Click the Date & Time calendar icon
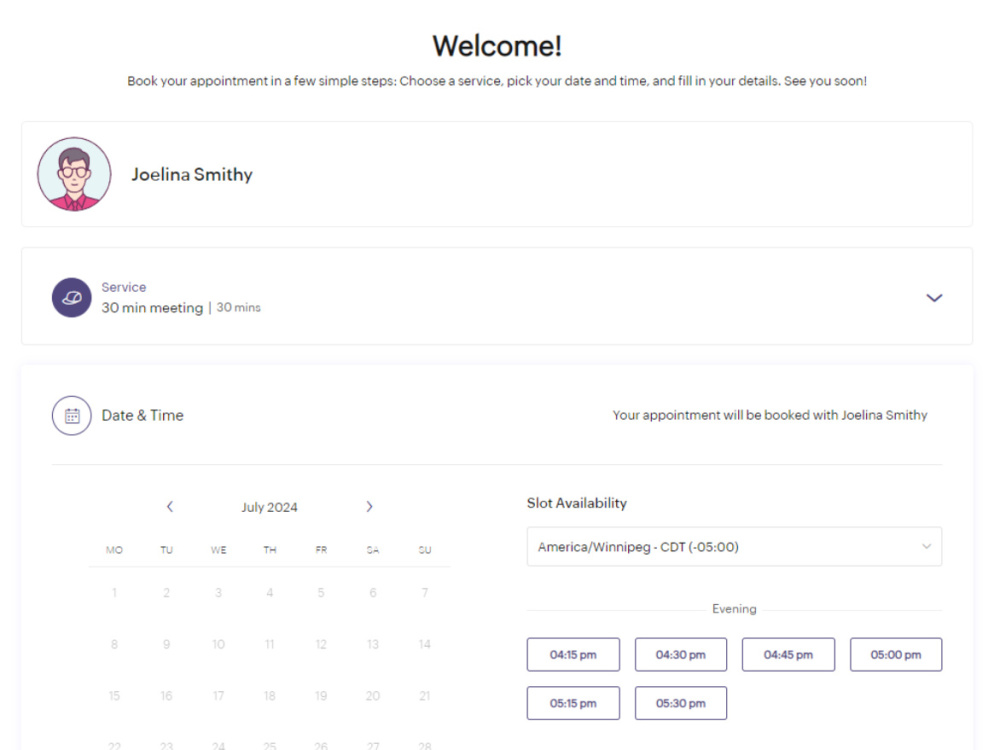This screenshot has width=1000, height=750. point(71,416)
